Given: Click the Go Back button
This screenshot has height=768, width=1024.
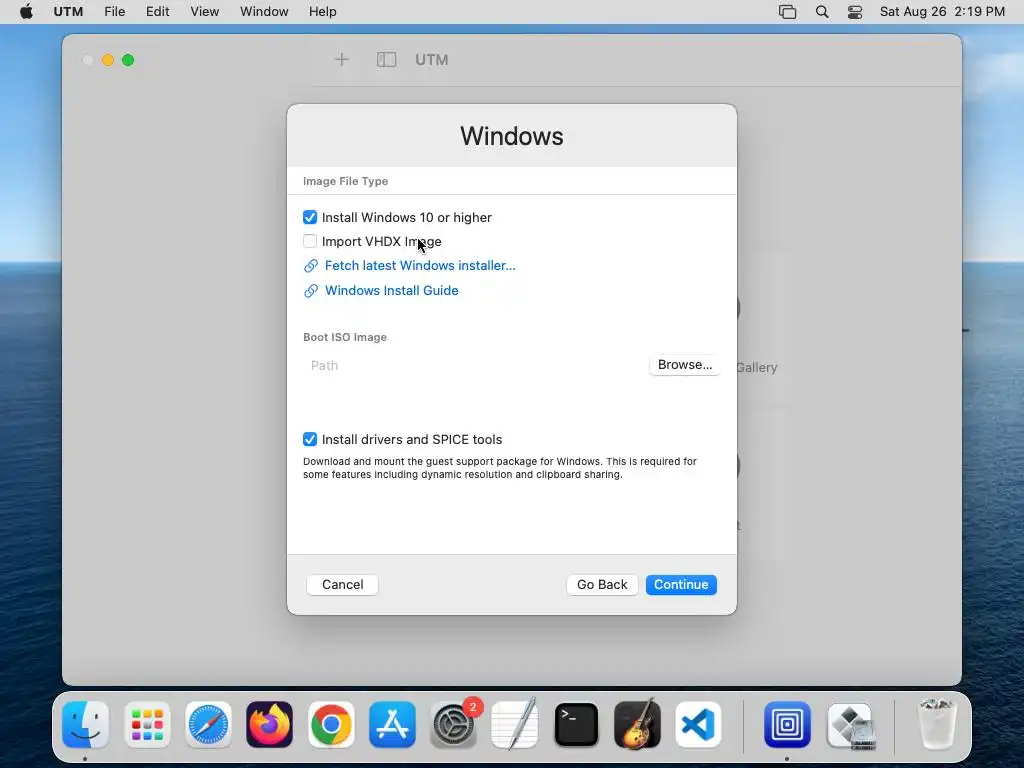Looking at the screenshot, I should [601, 584].
